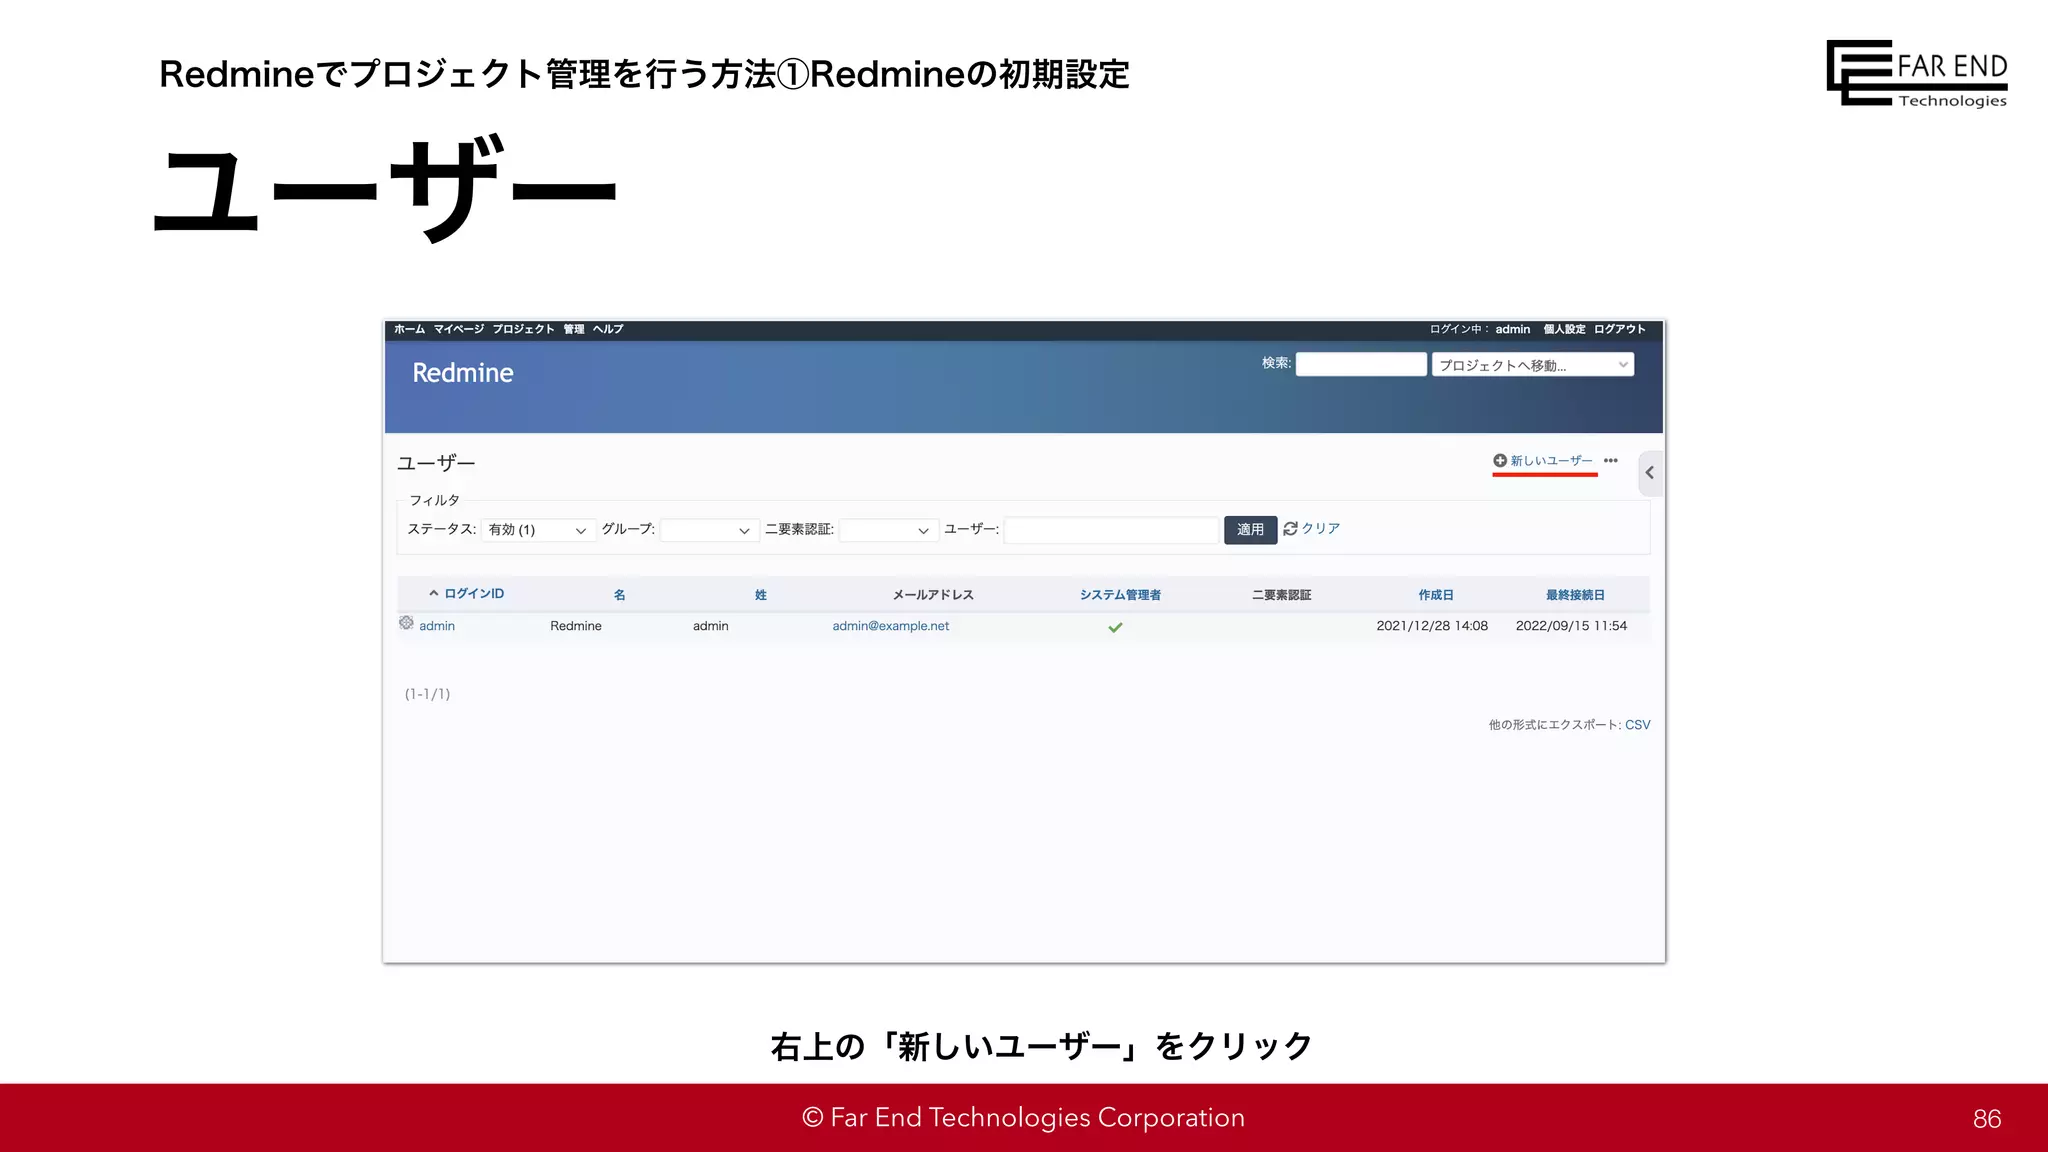The height and width of the screenshot is (1152, 2048).
Task: Open the ホーム menu item
Action: click(409, 329)
